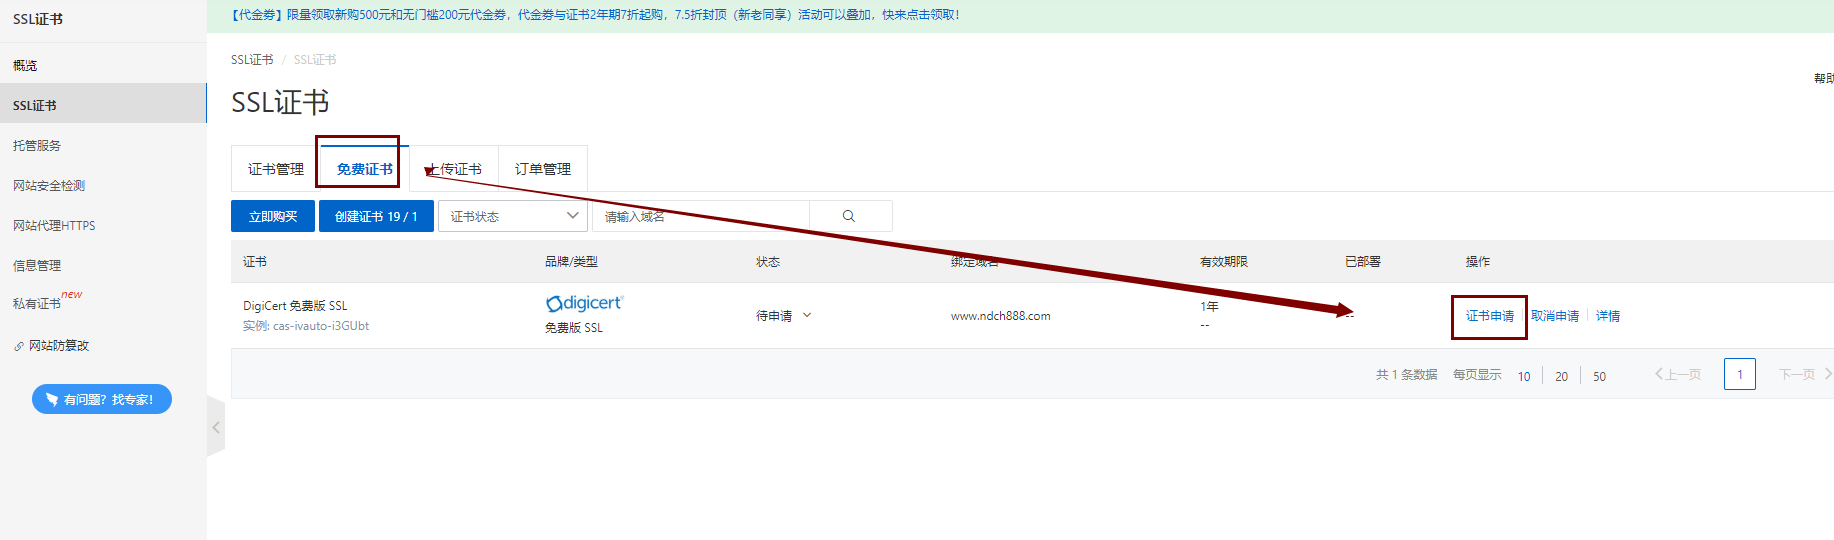Select the 订单管理 tab
Viewport: 1834px width, 540px height.
[x=542, y=169]
